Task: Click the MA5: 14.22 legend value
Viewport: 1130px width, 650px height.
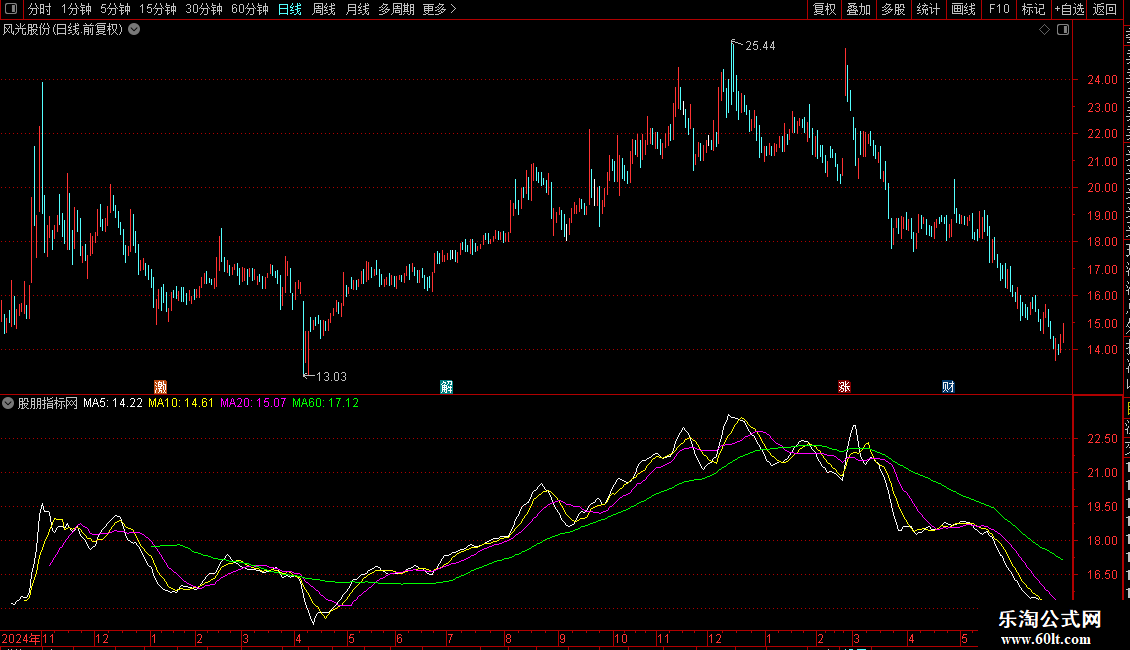Action: [113, 404]
